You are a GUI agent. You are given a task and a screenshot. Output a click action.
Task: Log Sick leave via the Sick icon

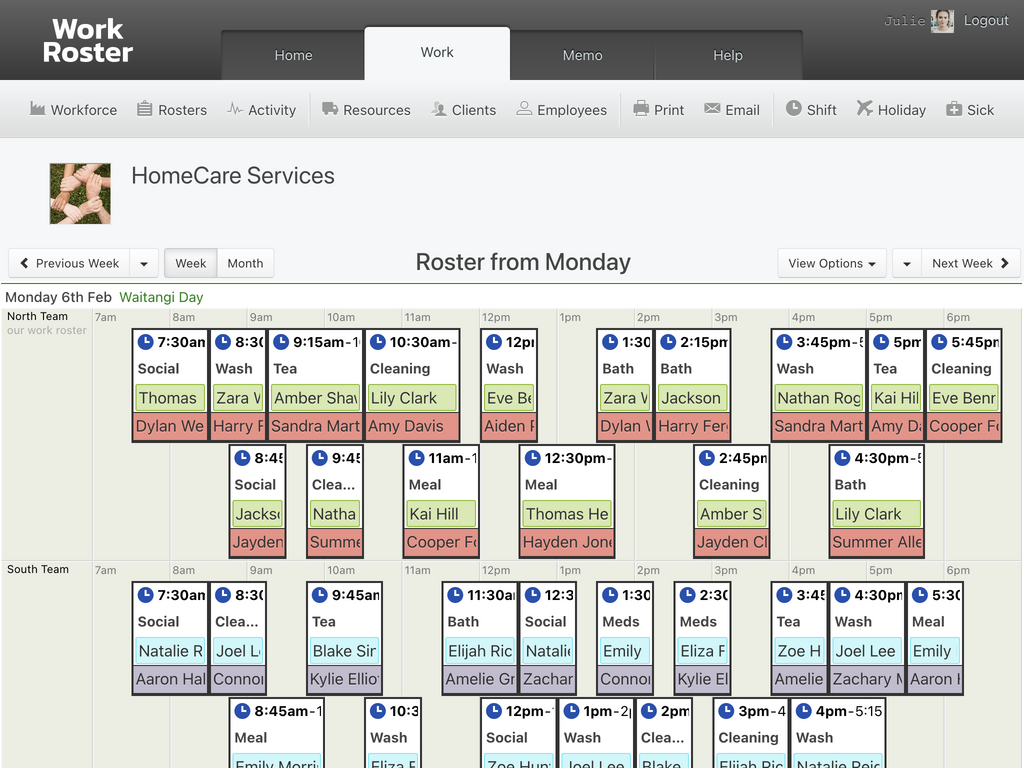970,110
